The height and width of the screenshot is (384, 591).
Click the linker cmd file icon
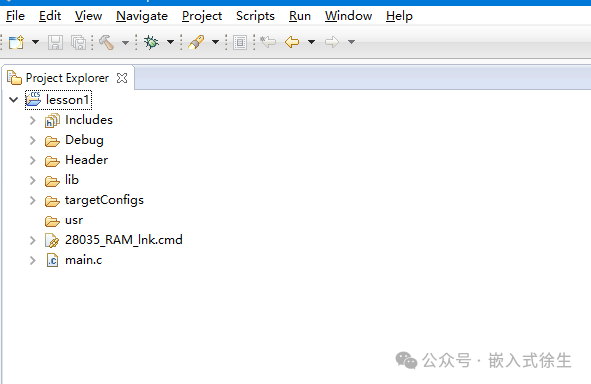click(x=52, y=240)
